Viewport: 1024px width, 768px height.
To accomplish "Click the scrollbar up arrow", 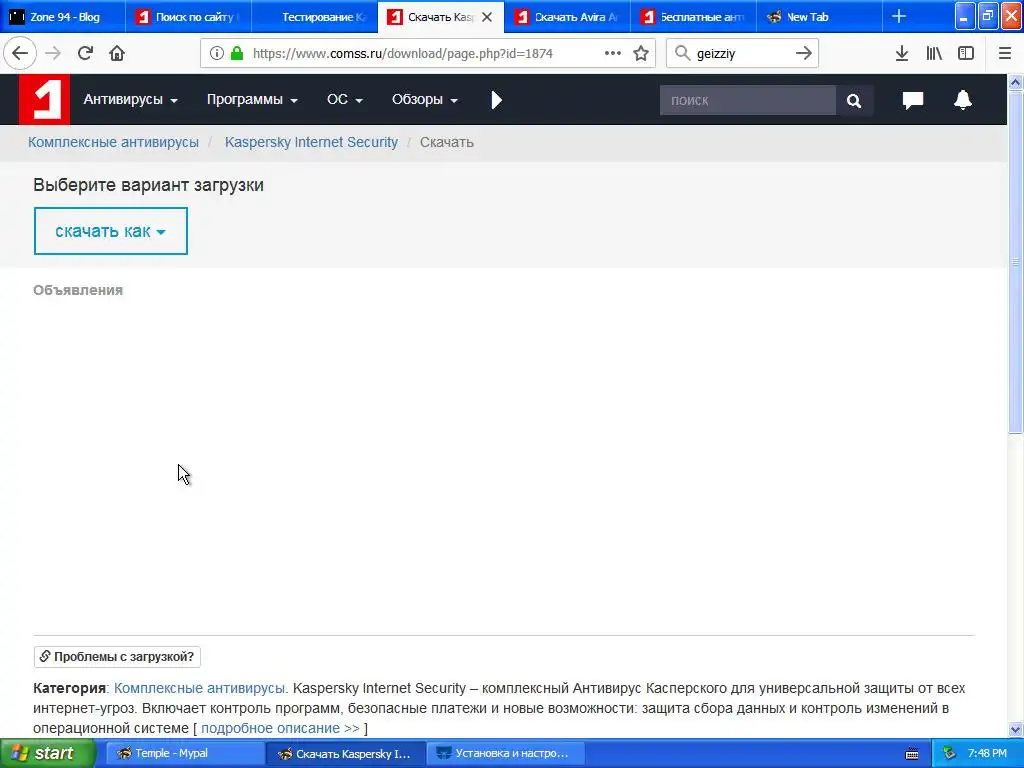I will pyautogui.click(x=1015, y=82).
